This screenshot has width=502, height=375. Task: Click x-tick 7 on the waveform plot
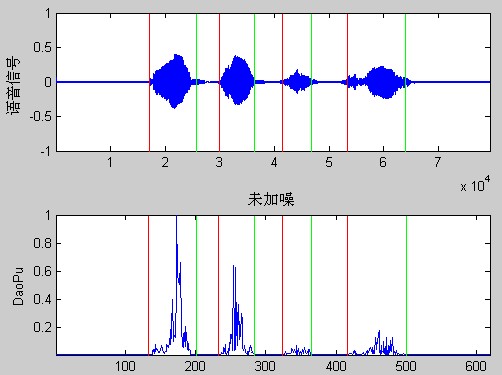(x=438, y=162)
